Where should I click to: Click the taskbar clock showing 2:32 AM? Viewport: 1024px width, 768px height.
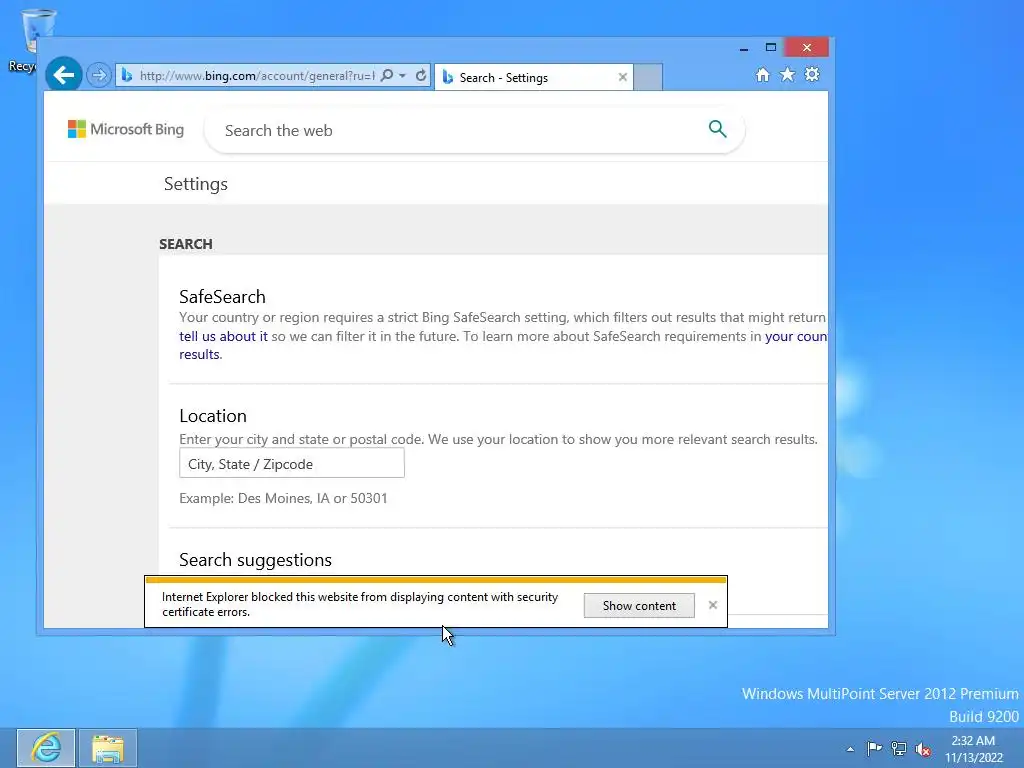click(973, 748)
